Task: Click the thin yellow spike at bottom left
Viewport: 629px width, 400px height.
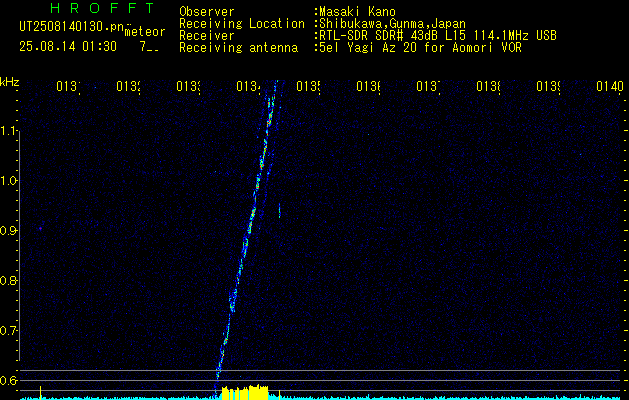Action: coord(40,392)
